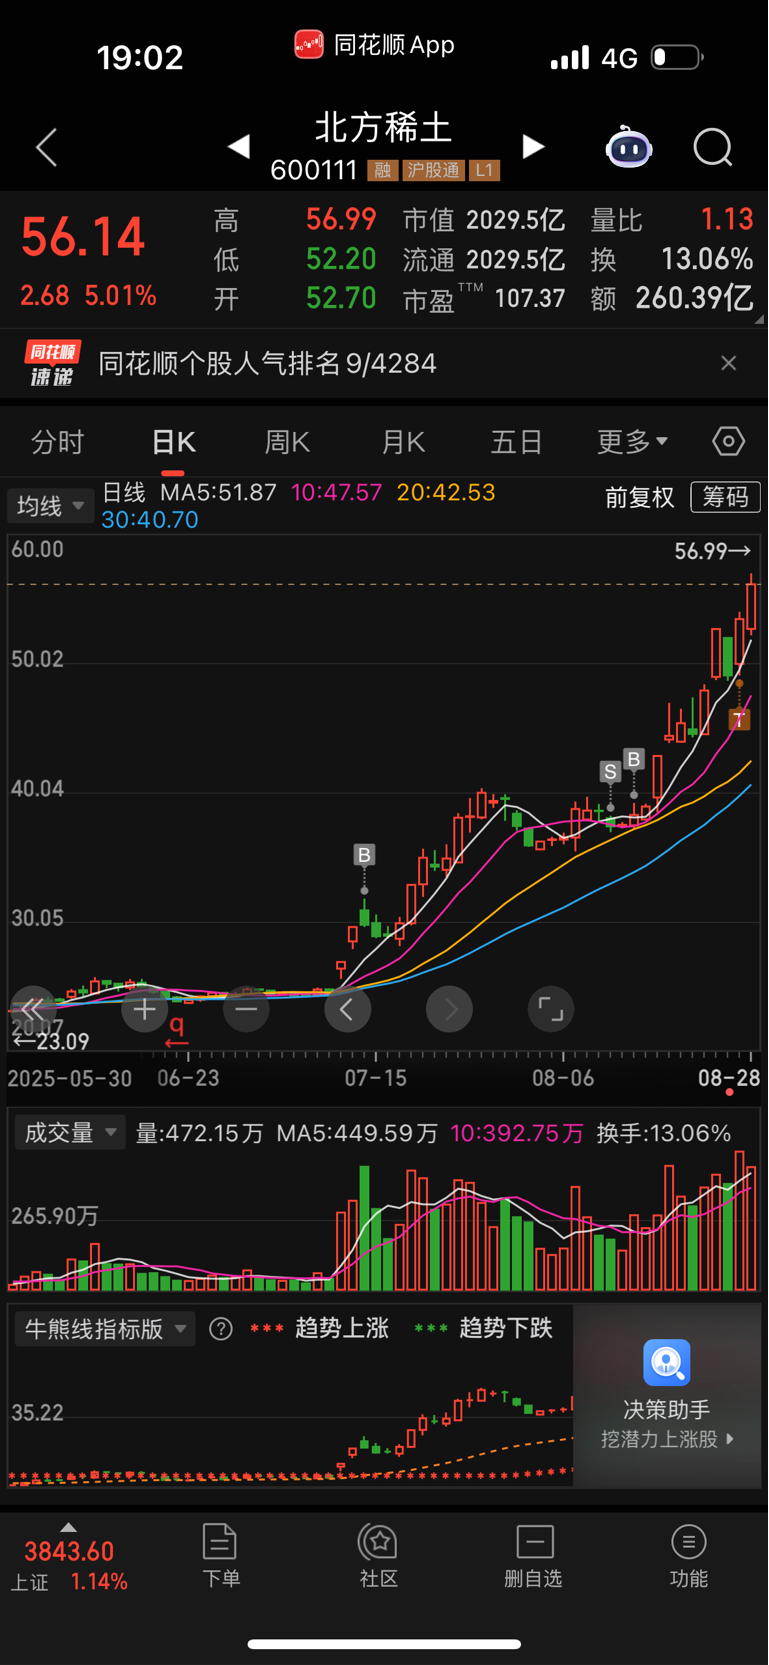Select the 日K tab
Screen dimensions: 769x1665
point(173,442)
